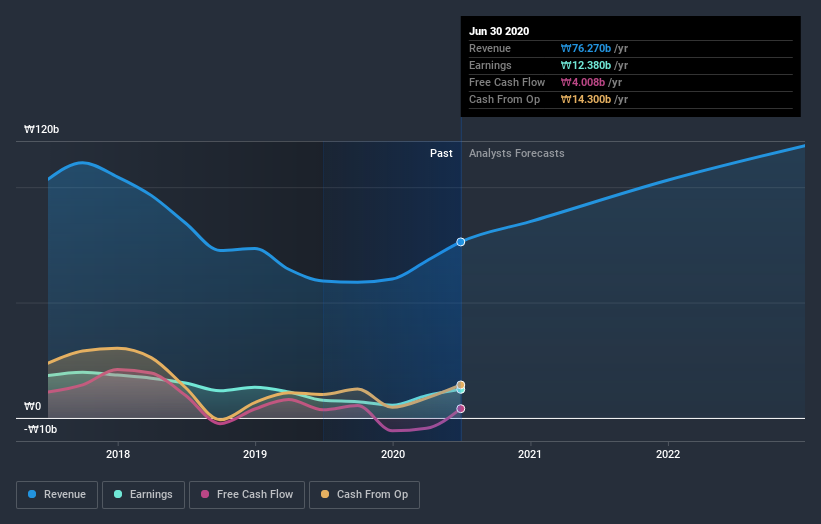
Task: Select the 2020 x-axis label
Action: pos(393,454)
